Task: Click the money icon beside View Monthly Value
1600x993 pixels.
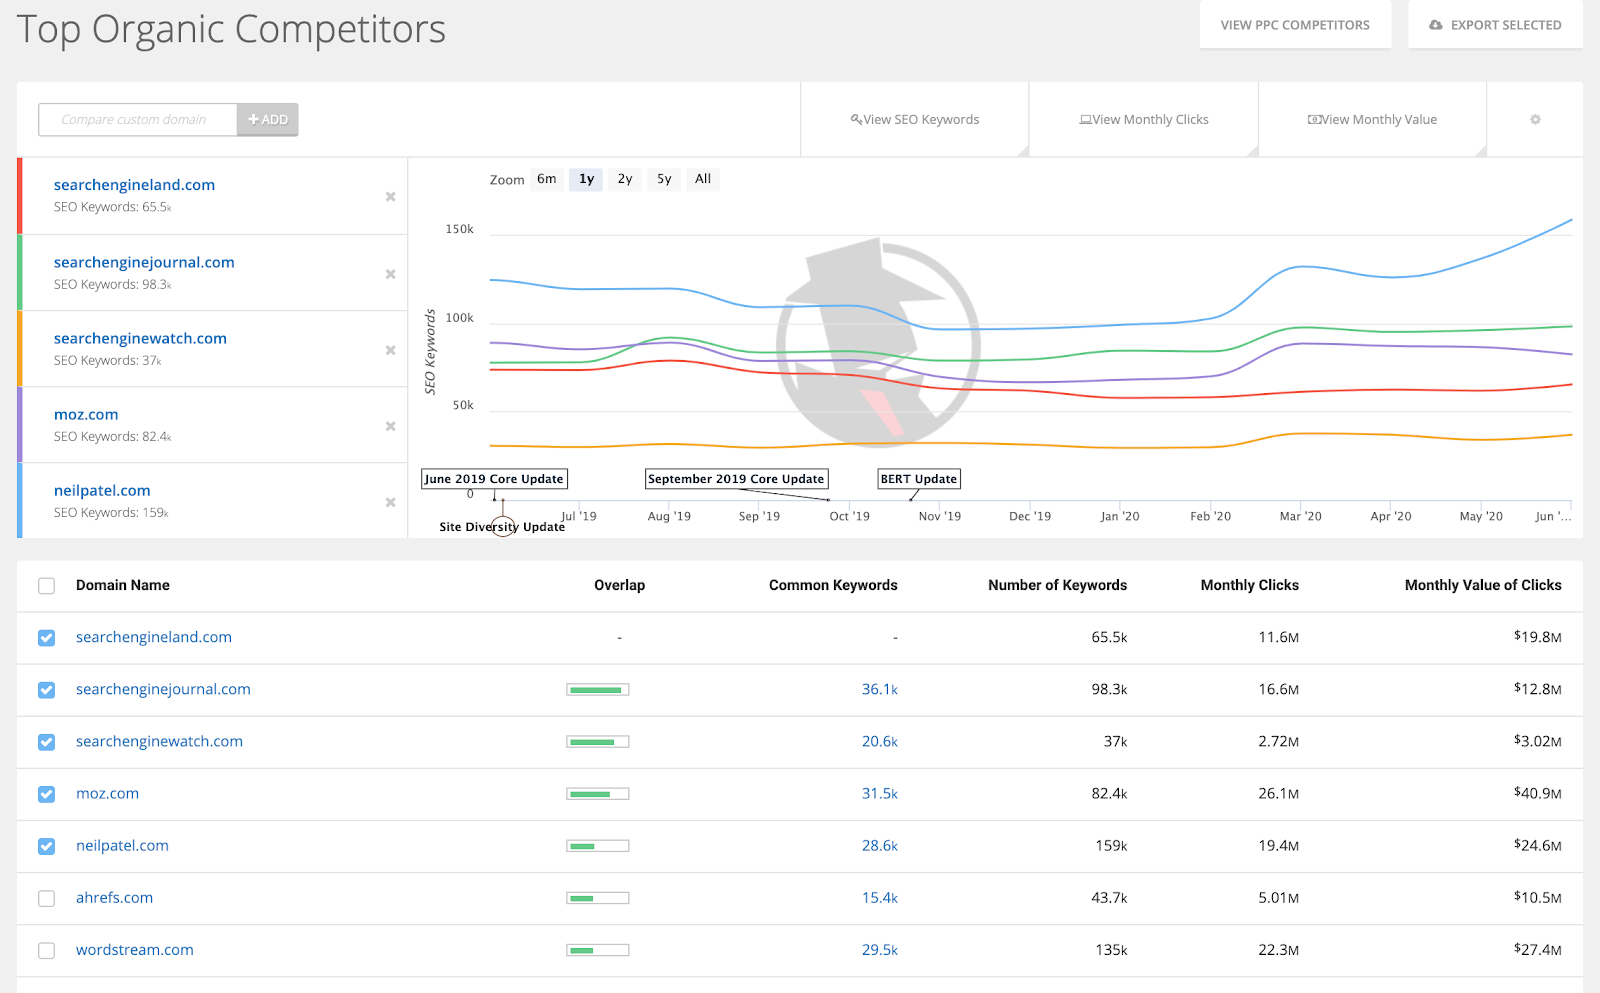Action: click(x=1314, y=119)
